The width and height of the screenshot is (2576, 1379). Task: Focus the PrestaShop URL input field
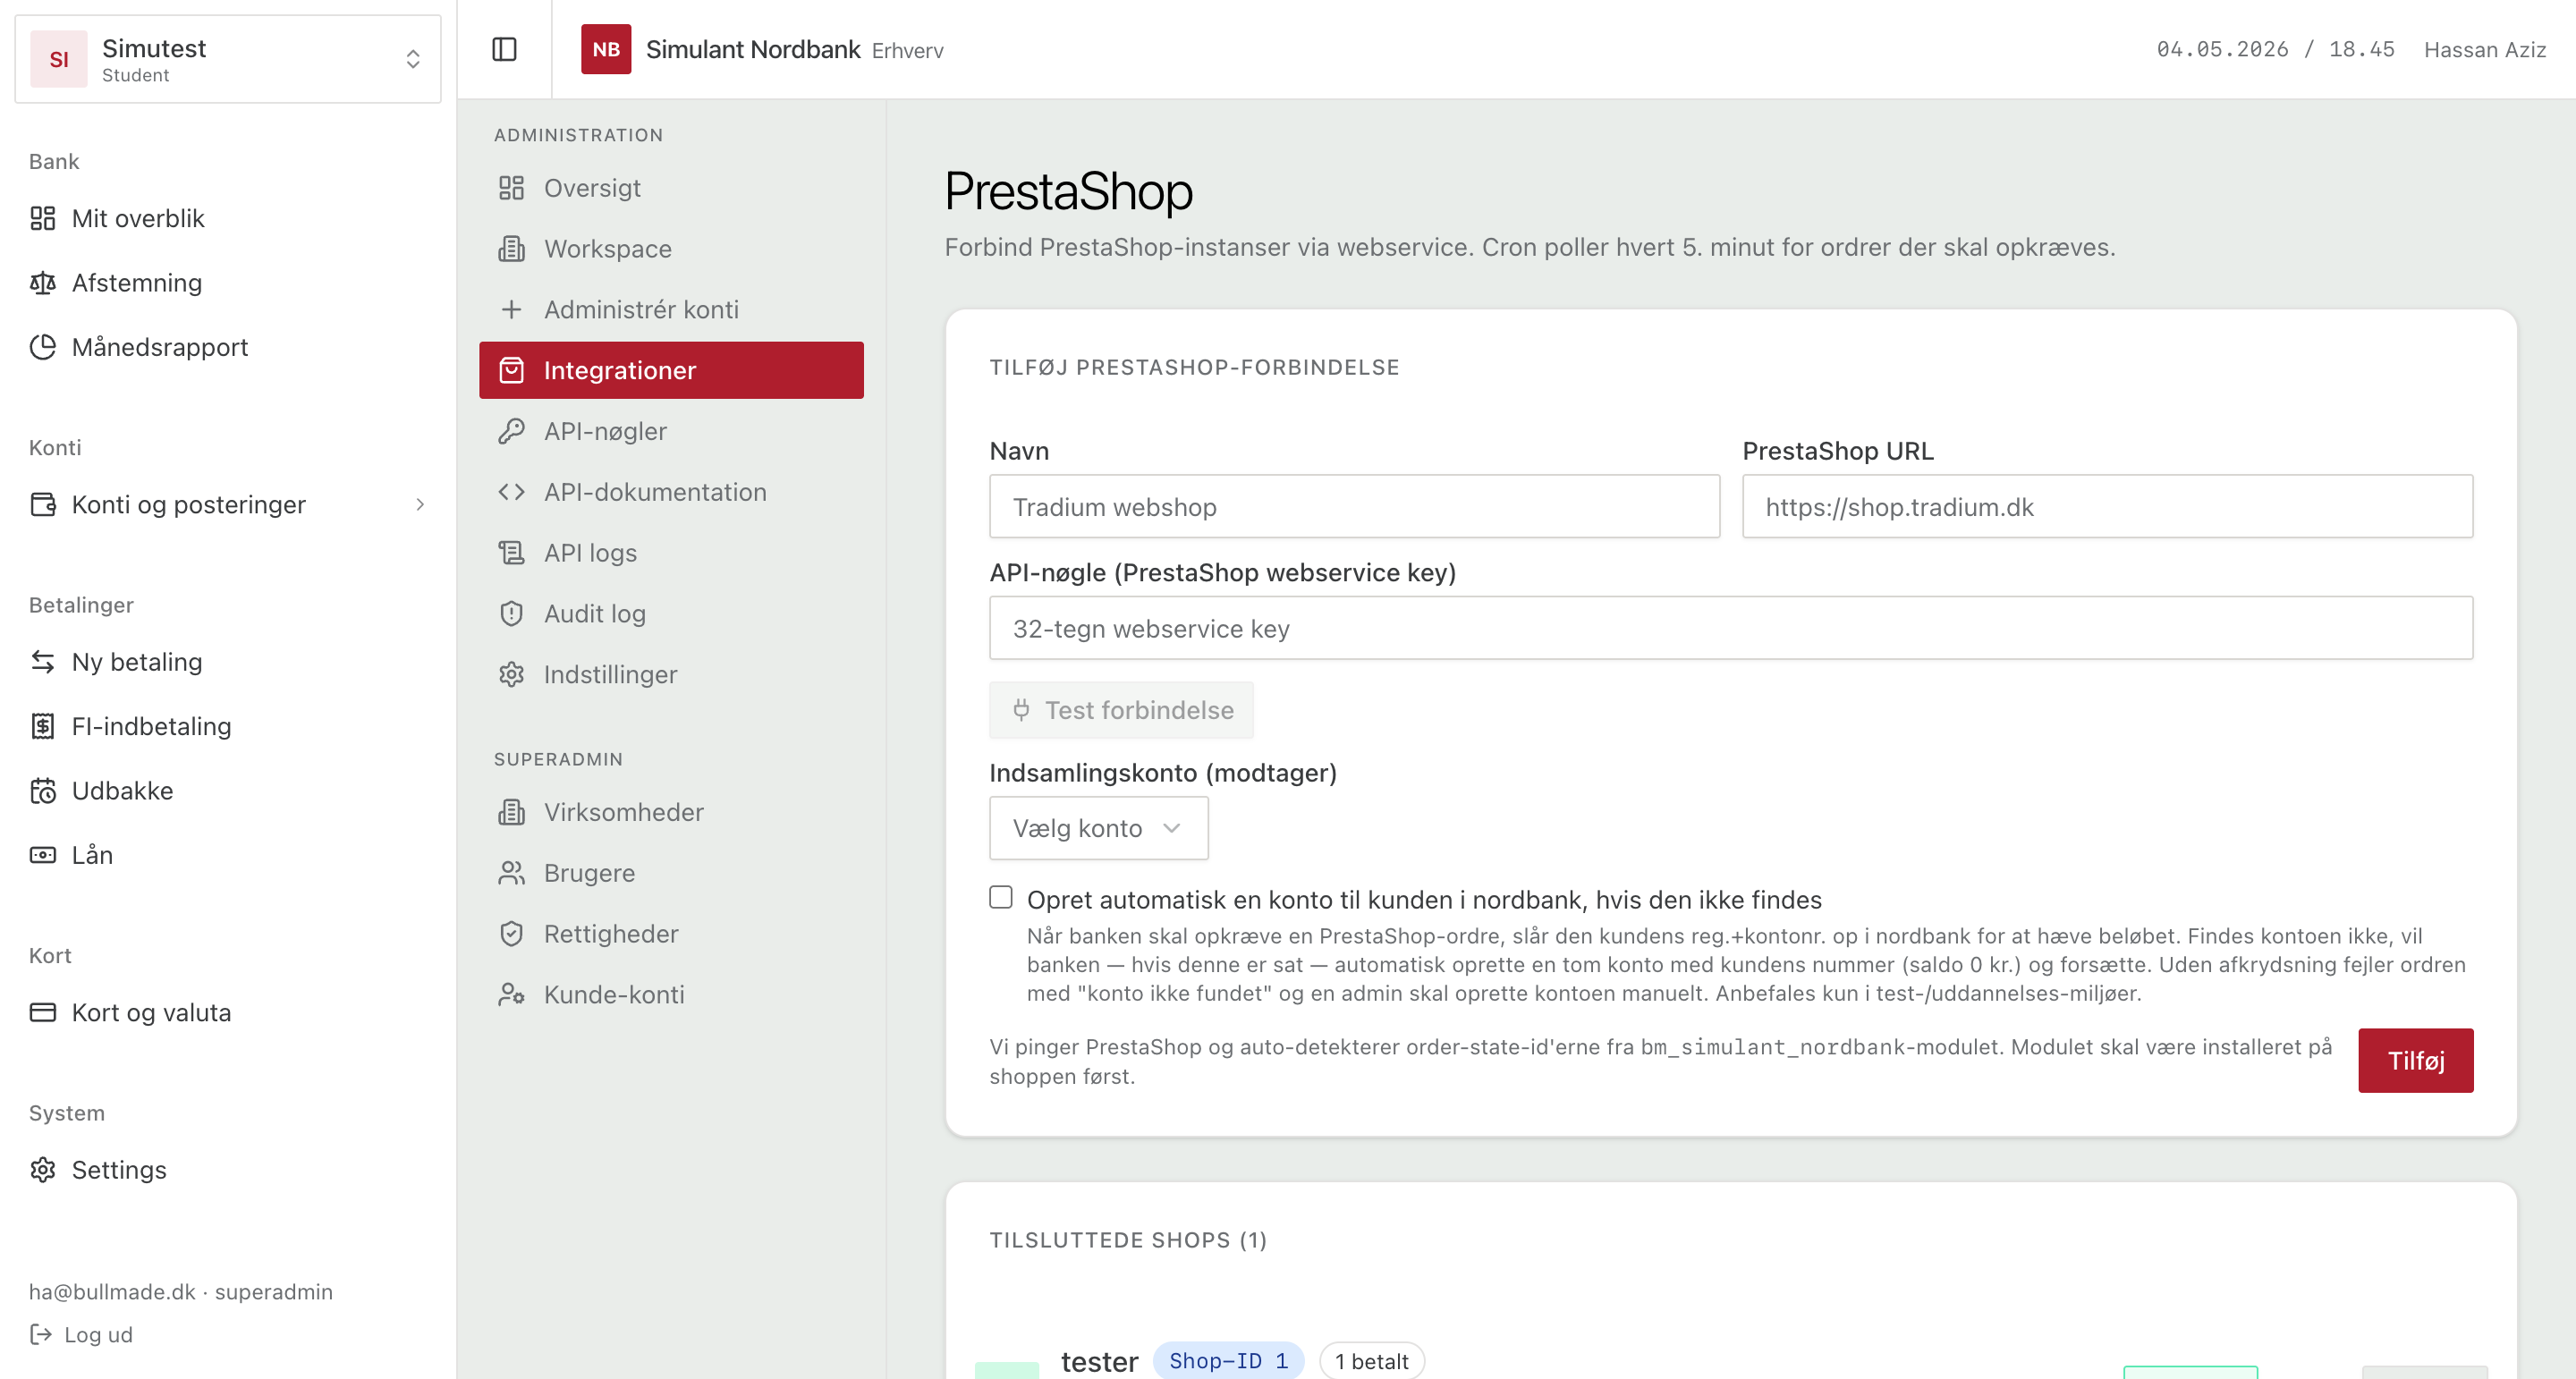pos(2107,506)
